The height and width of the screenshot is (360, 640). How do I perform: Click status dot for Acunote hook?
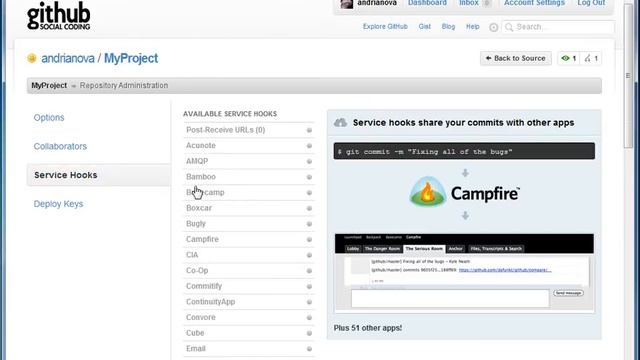tap(309, 146)
